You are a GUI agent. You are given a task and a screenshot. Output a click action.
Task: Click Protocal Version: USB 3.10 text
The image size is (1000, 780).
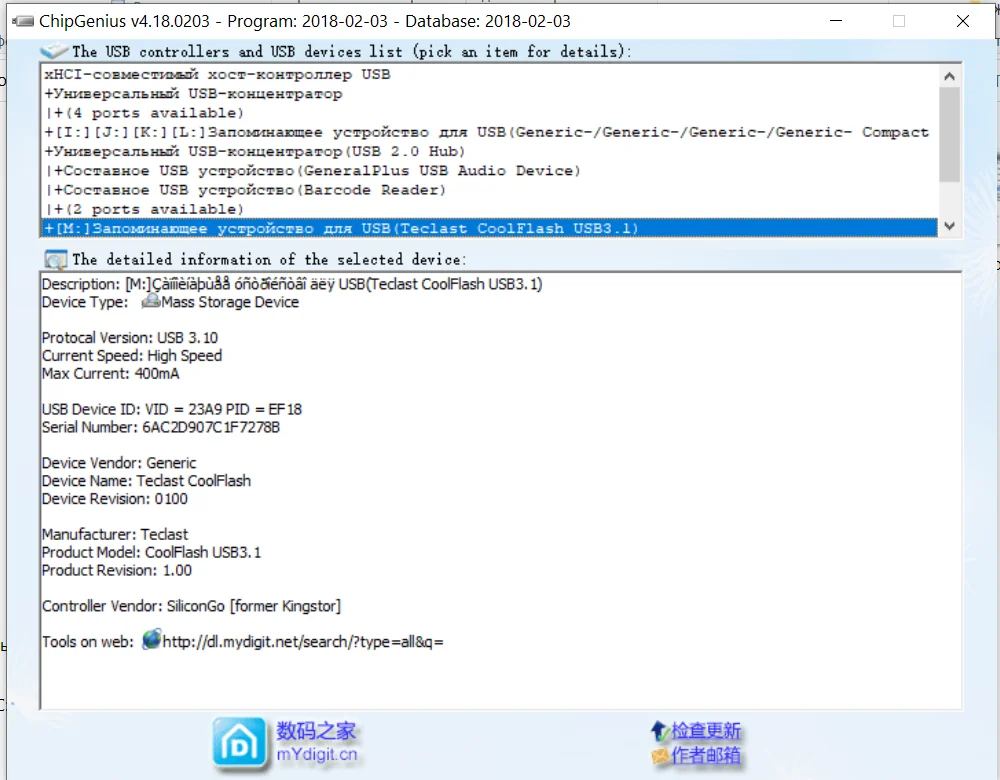[x=130, y=337]
